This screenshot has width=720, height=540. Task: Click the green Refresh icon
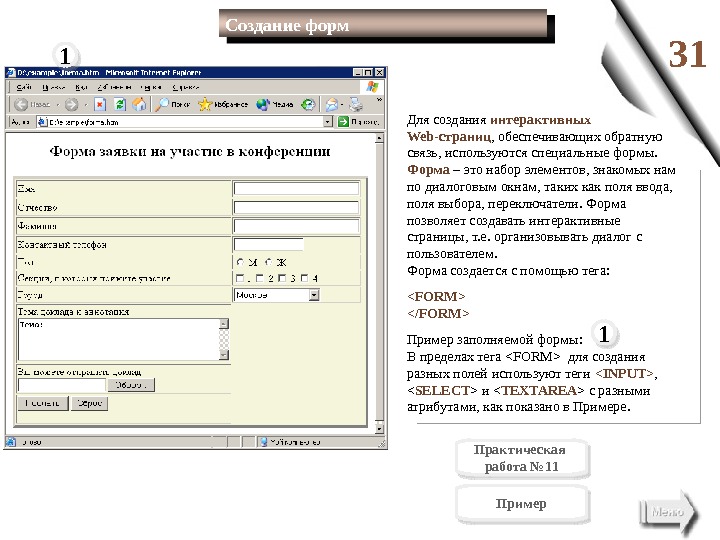point(119,105)
